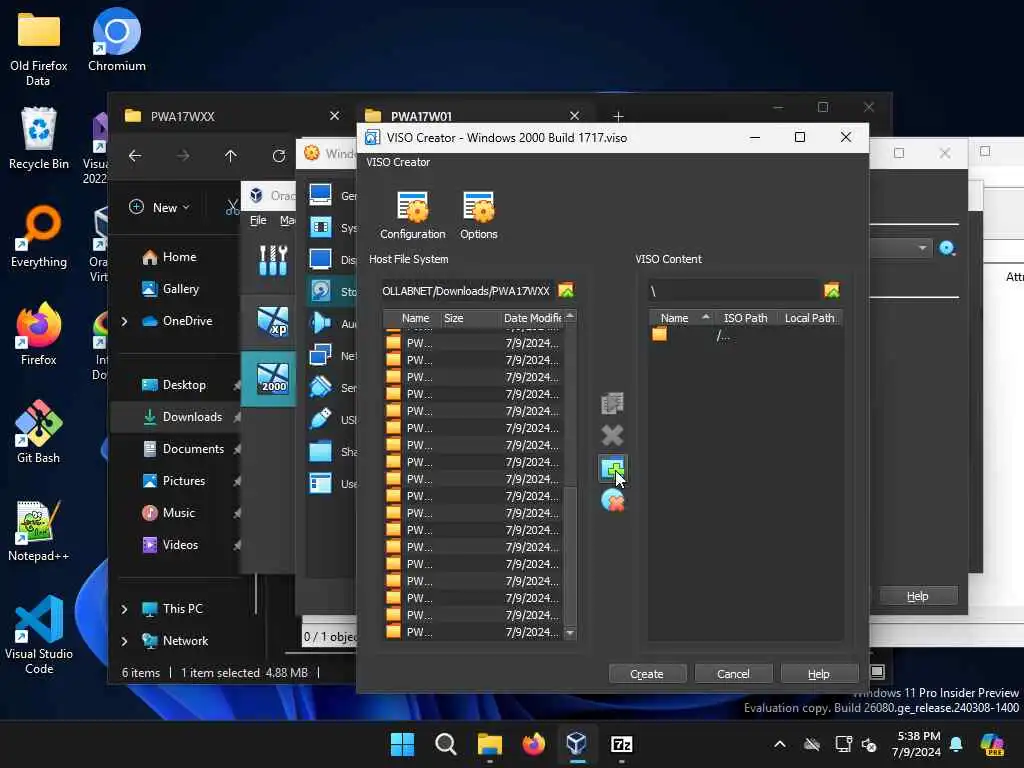Open Git Bash desktop shortcut

coord(39,432)
